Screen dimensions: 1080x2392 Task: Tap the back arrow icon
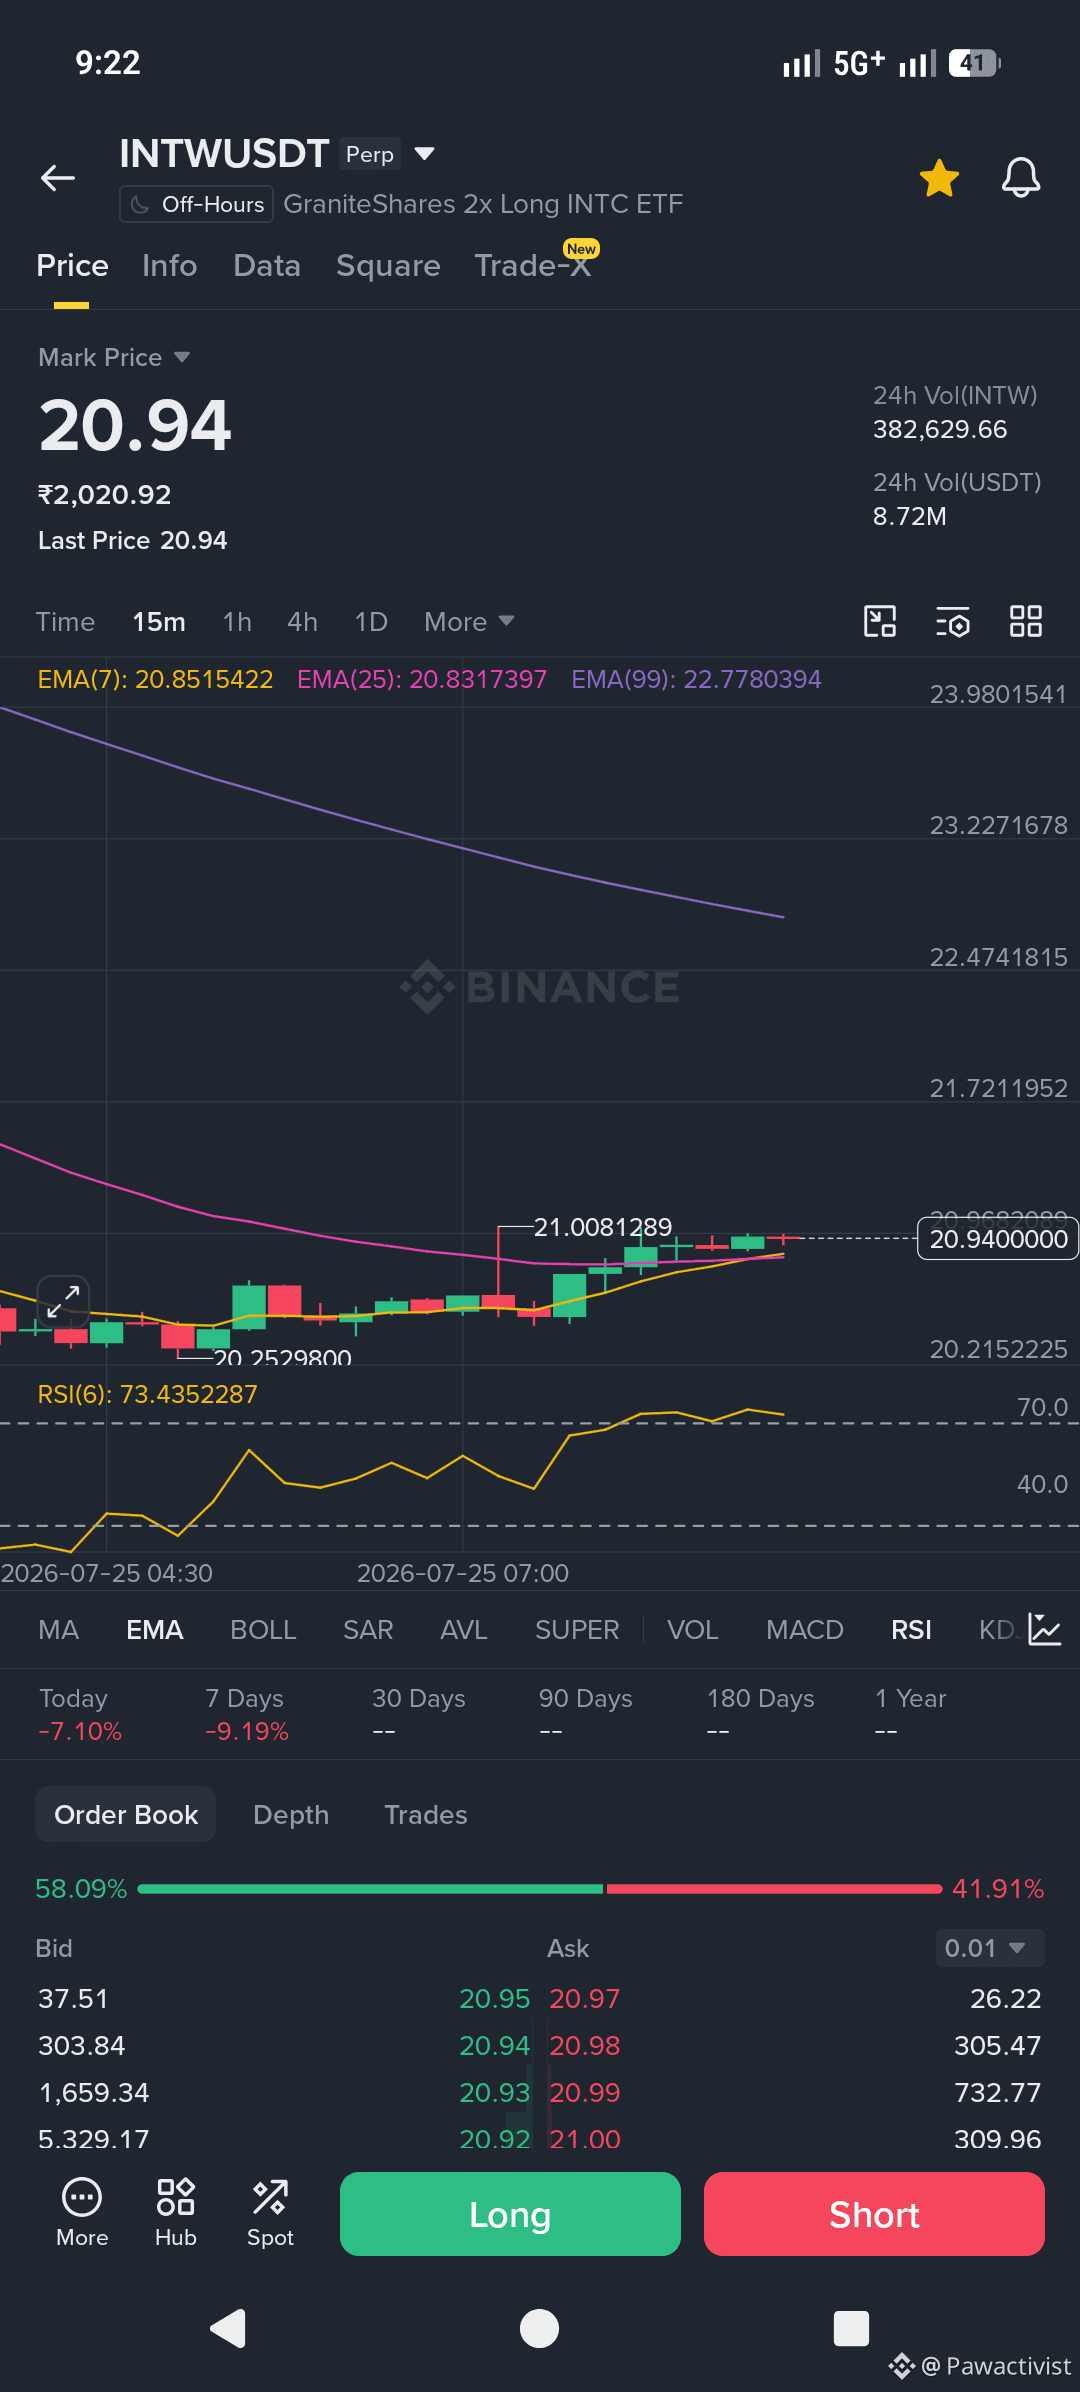pyautogui.click(x=58, y=178)
